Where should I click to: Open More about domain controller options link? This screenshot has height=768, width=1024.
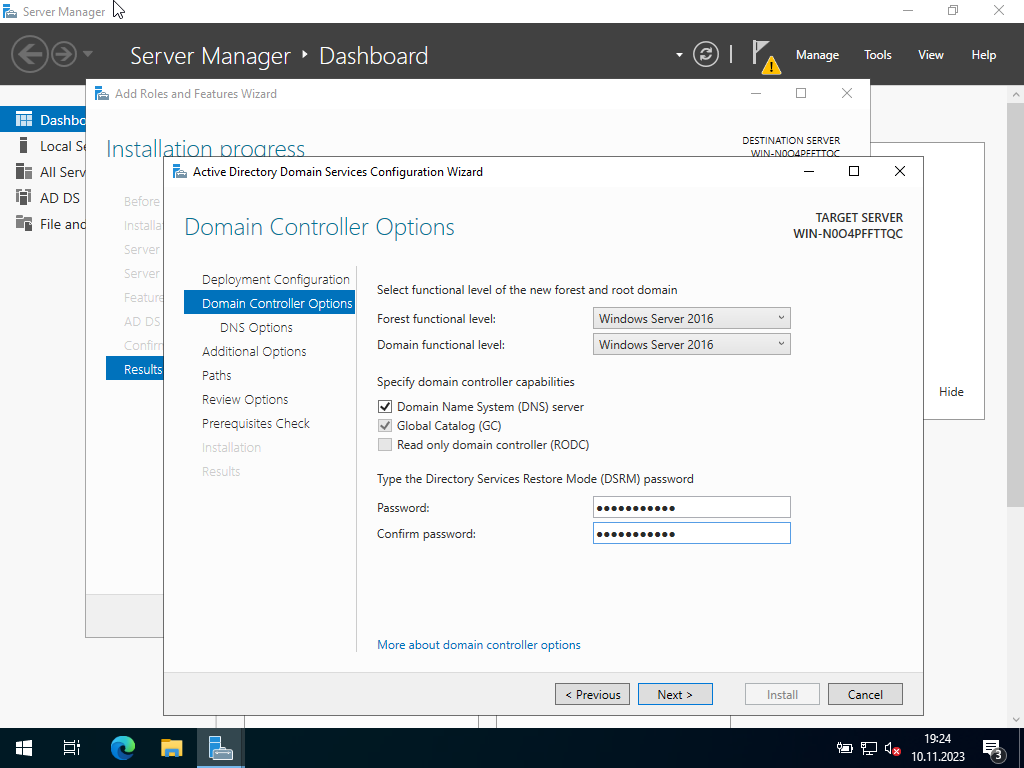tap(479, 645)
